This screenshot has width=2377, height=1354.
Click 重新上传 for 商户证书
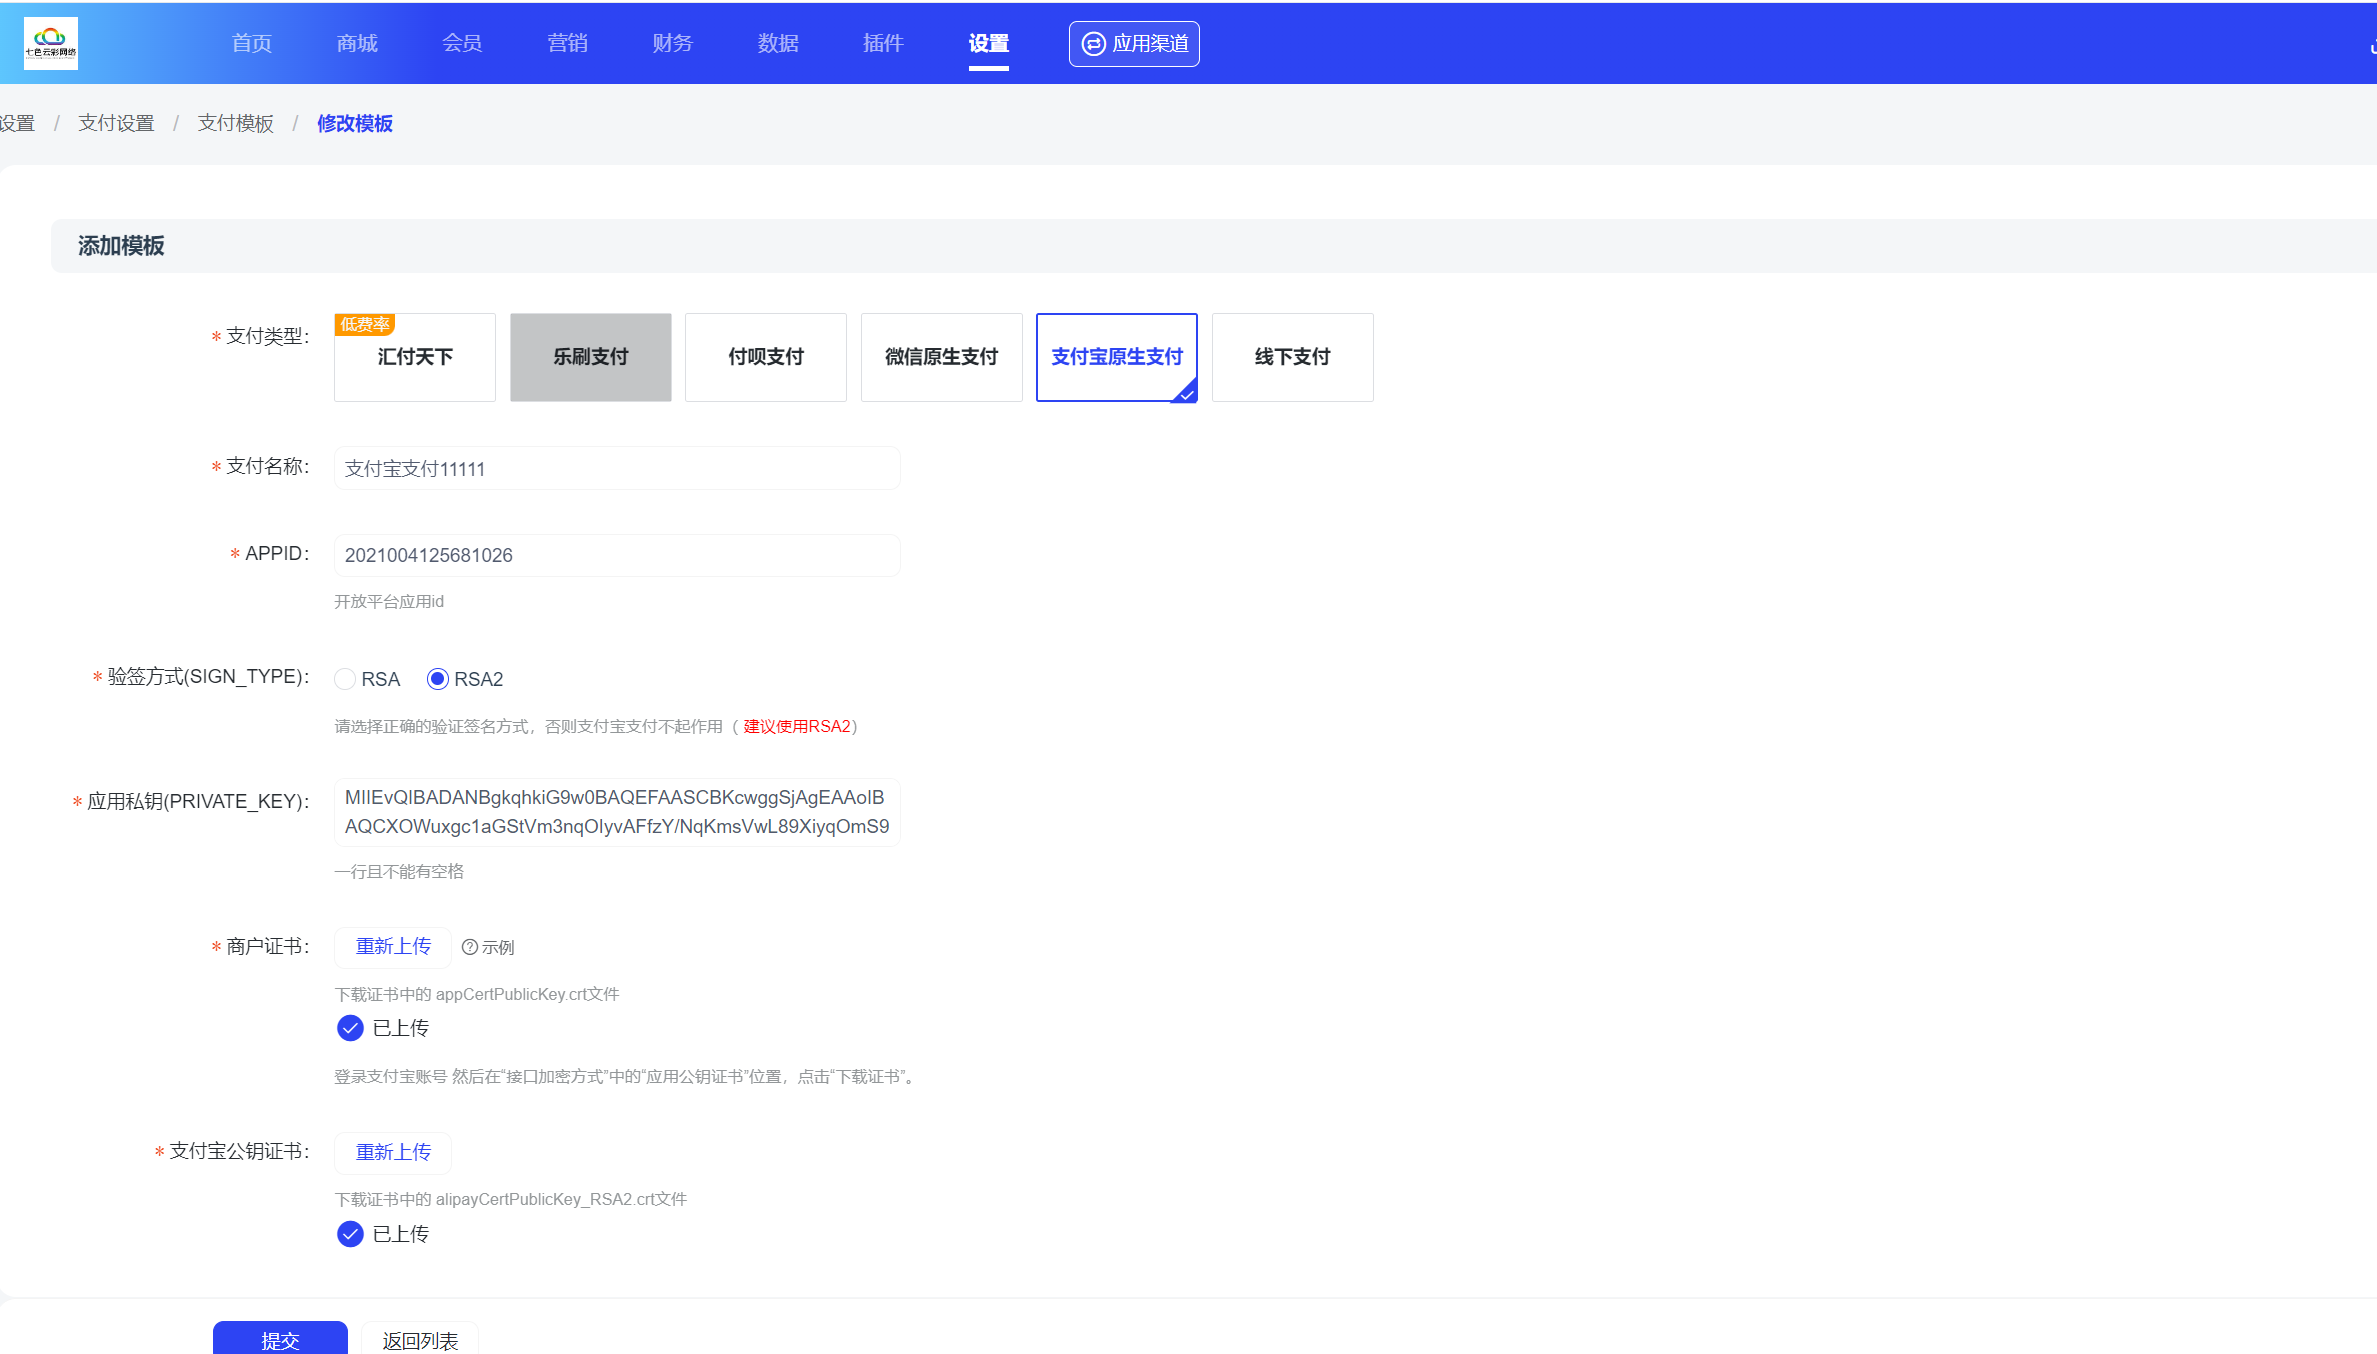[393, 947]
